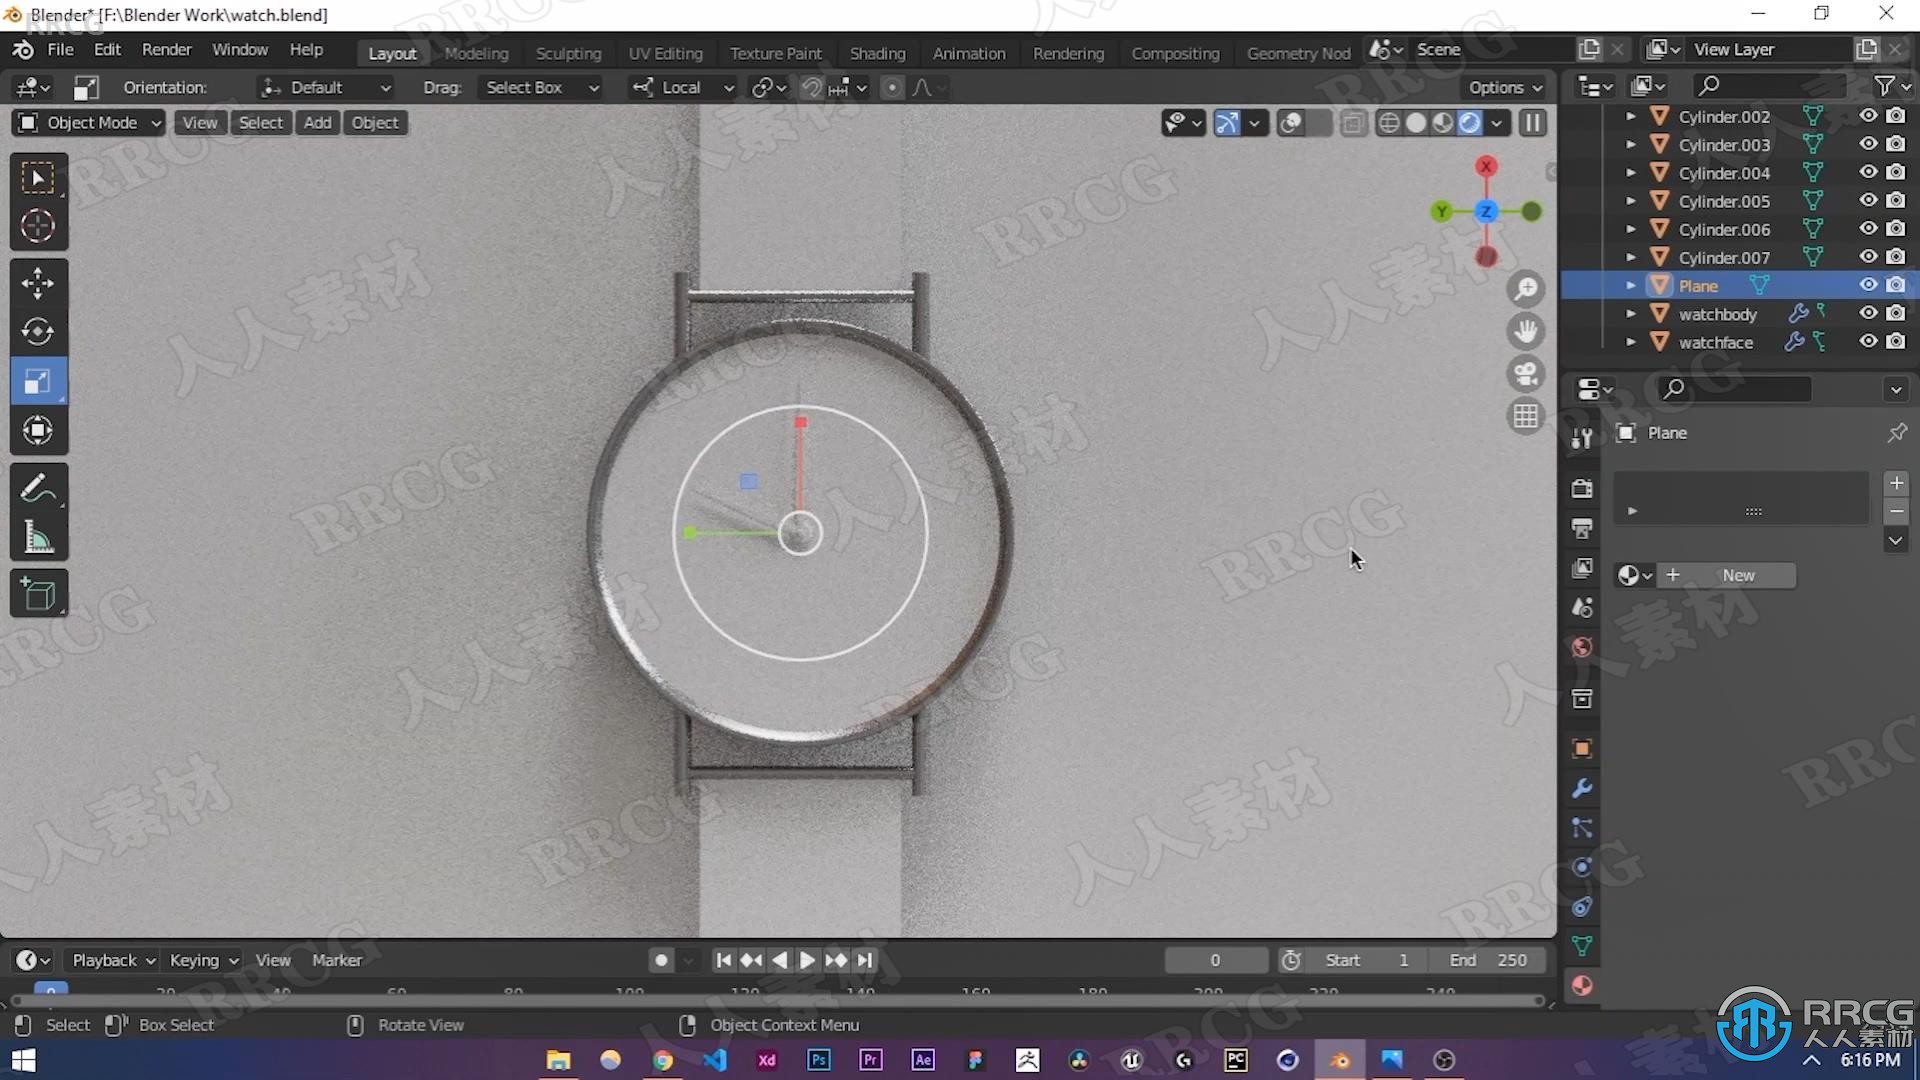Expand the Cylinder.007 outliner item
This screenshot has width=1920, height=1080.
(x=1631, y=257)
